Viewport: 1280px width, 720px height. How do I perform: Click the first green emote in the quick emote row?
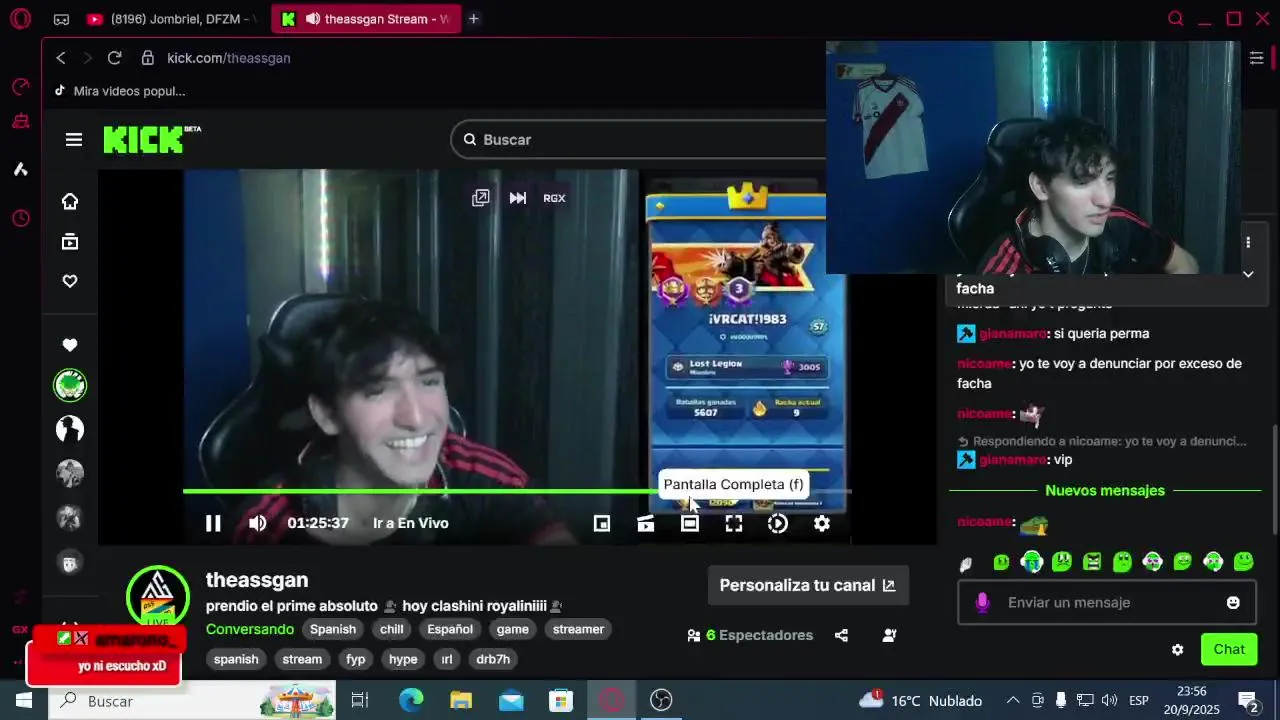point(1001,562)
